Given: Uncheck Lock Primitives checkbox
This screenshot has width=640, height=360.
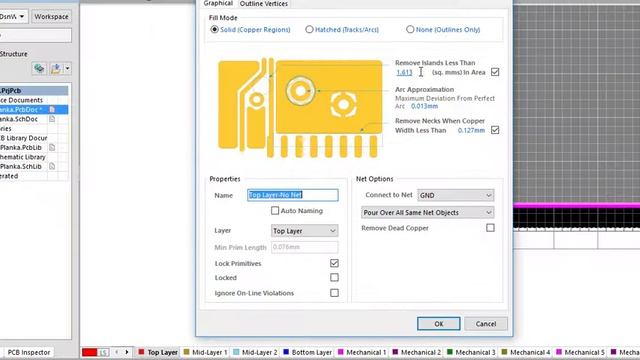Looking at the screenshot, I should [334, 263].
